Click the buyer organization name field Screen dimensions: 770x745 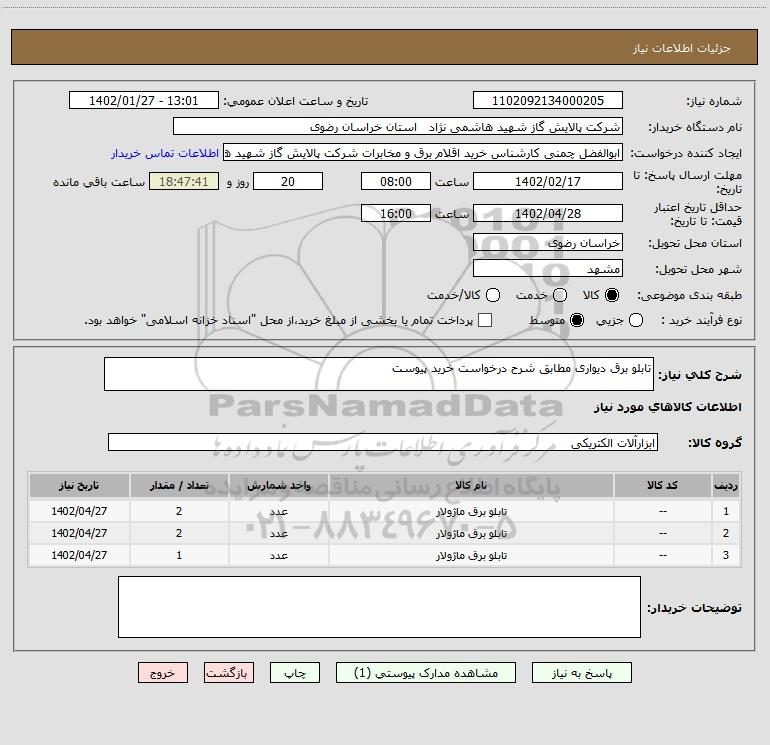tap(398, 127)
